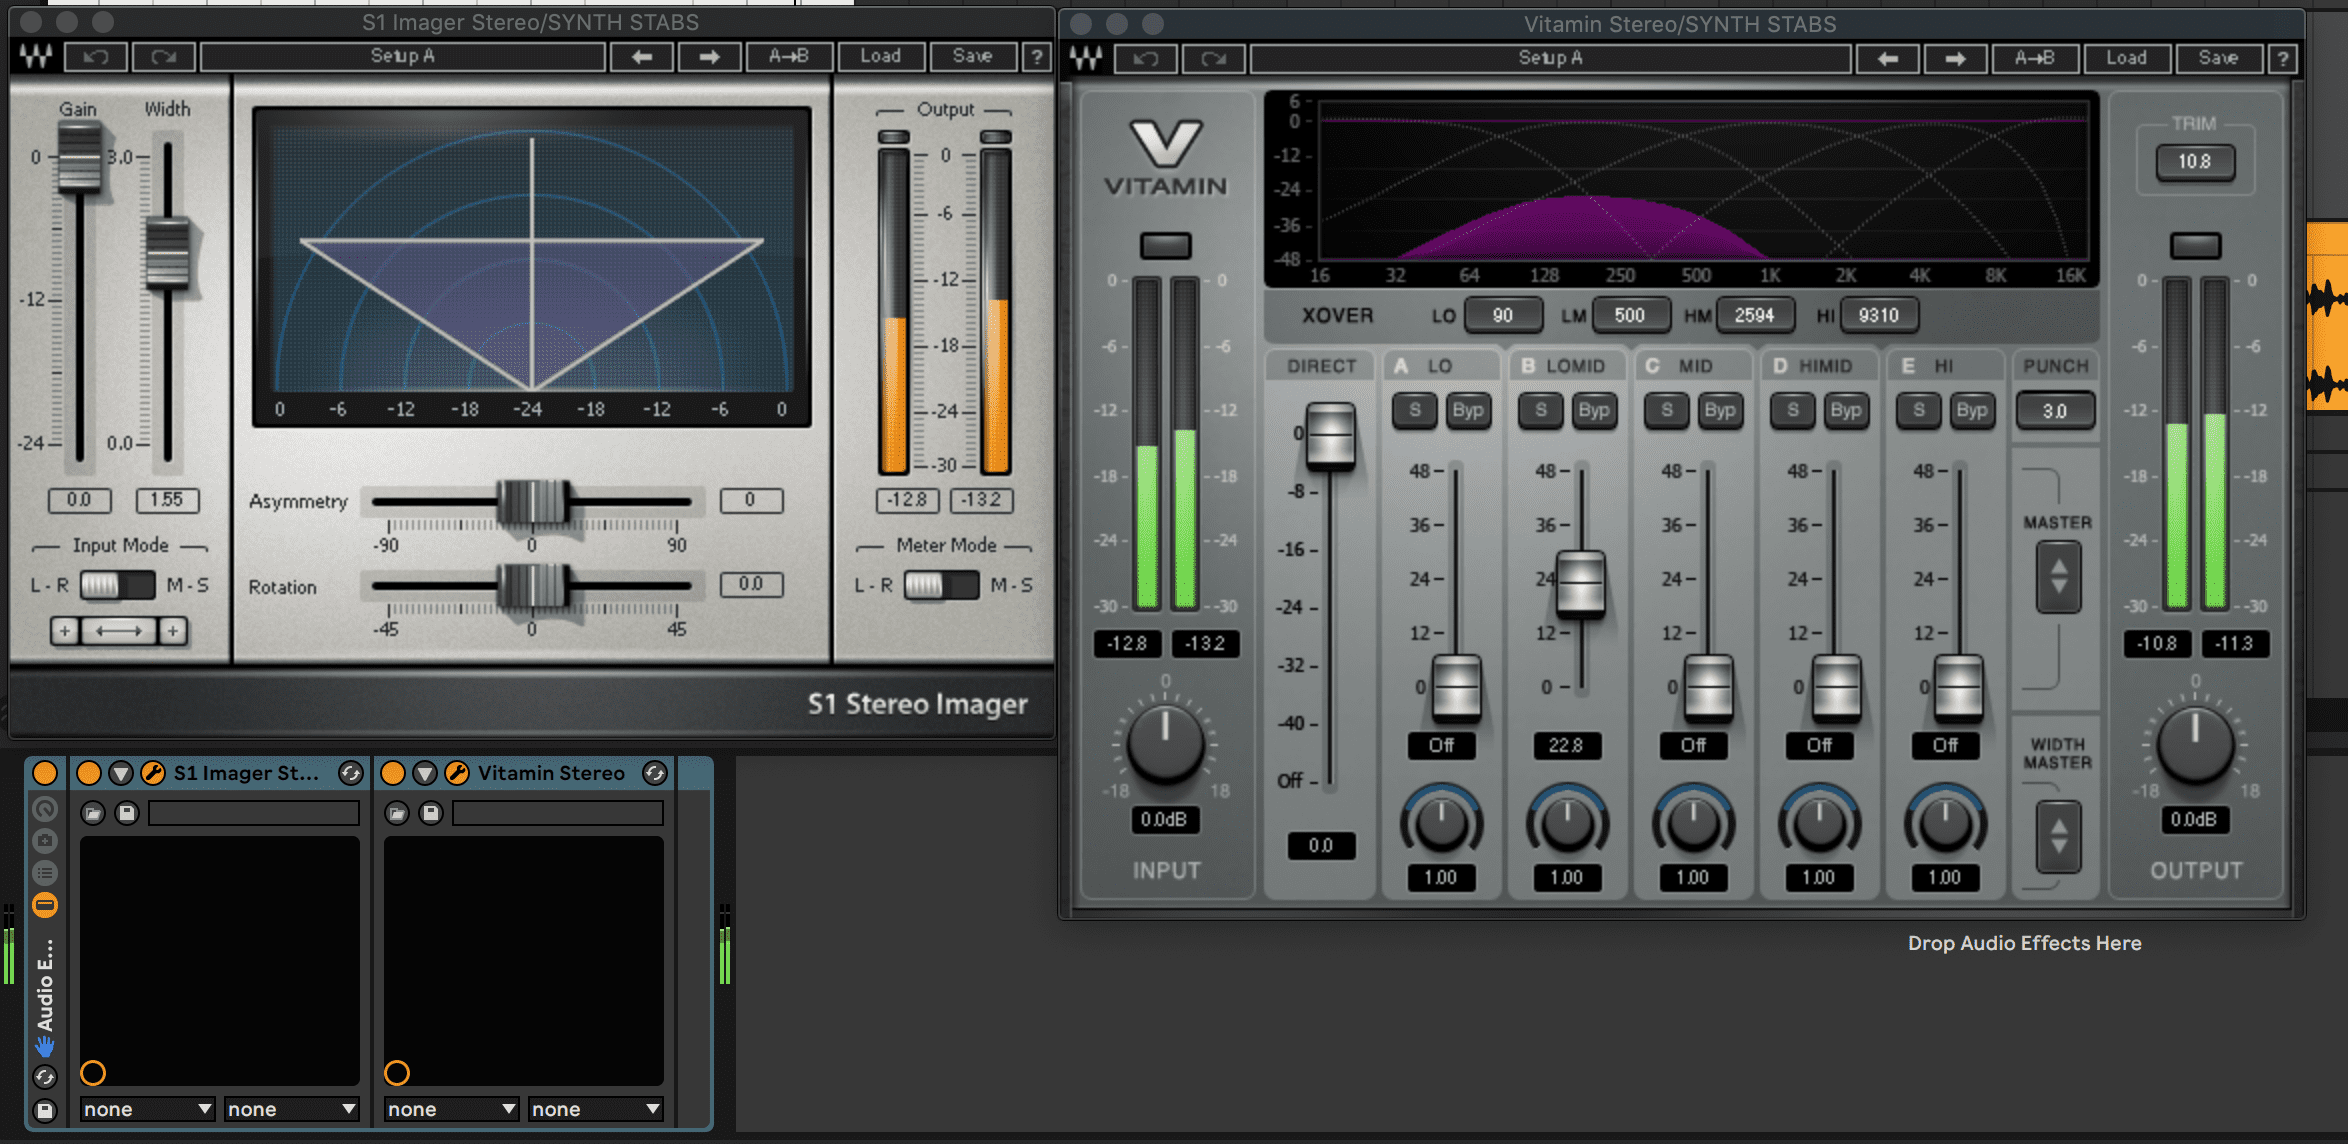Screen dimensions: 2348x1144
Task: Click undo arrow in S1 Imager toolbar
Action: pyautogui.click(x=96, y=57)
